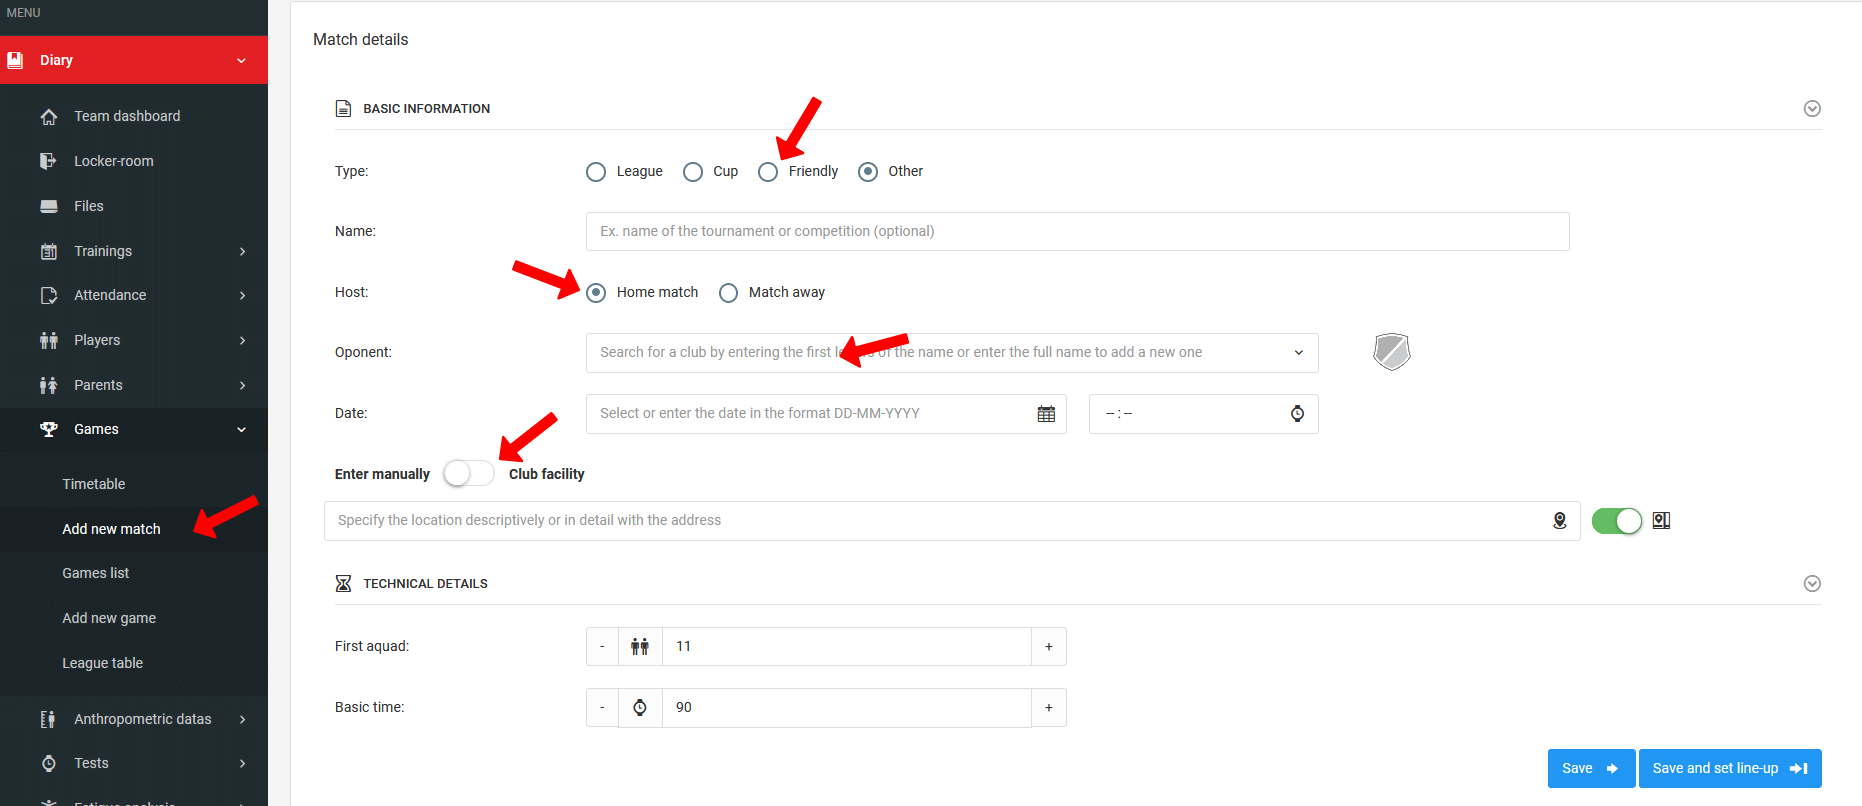Open Team dashboard from the sidebar
1862x806 pixels.
[x=127, y=116]
